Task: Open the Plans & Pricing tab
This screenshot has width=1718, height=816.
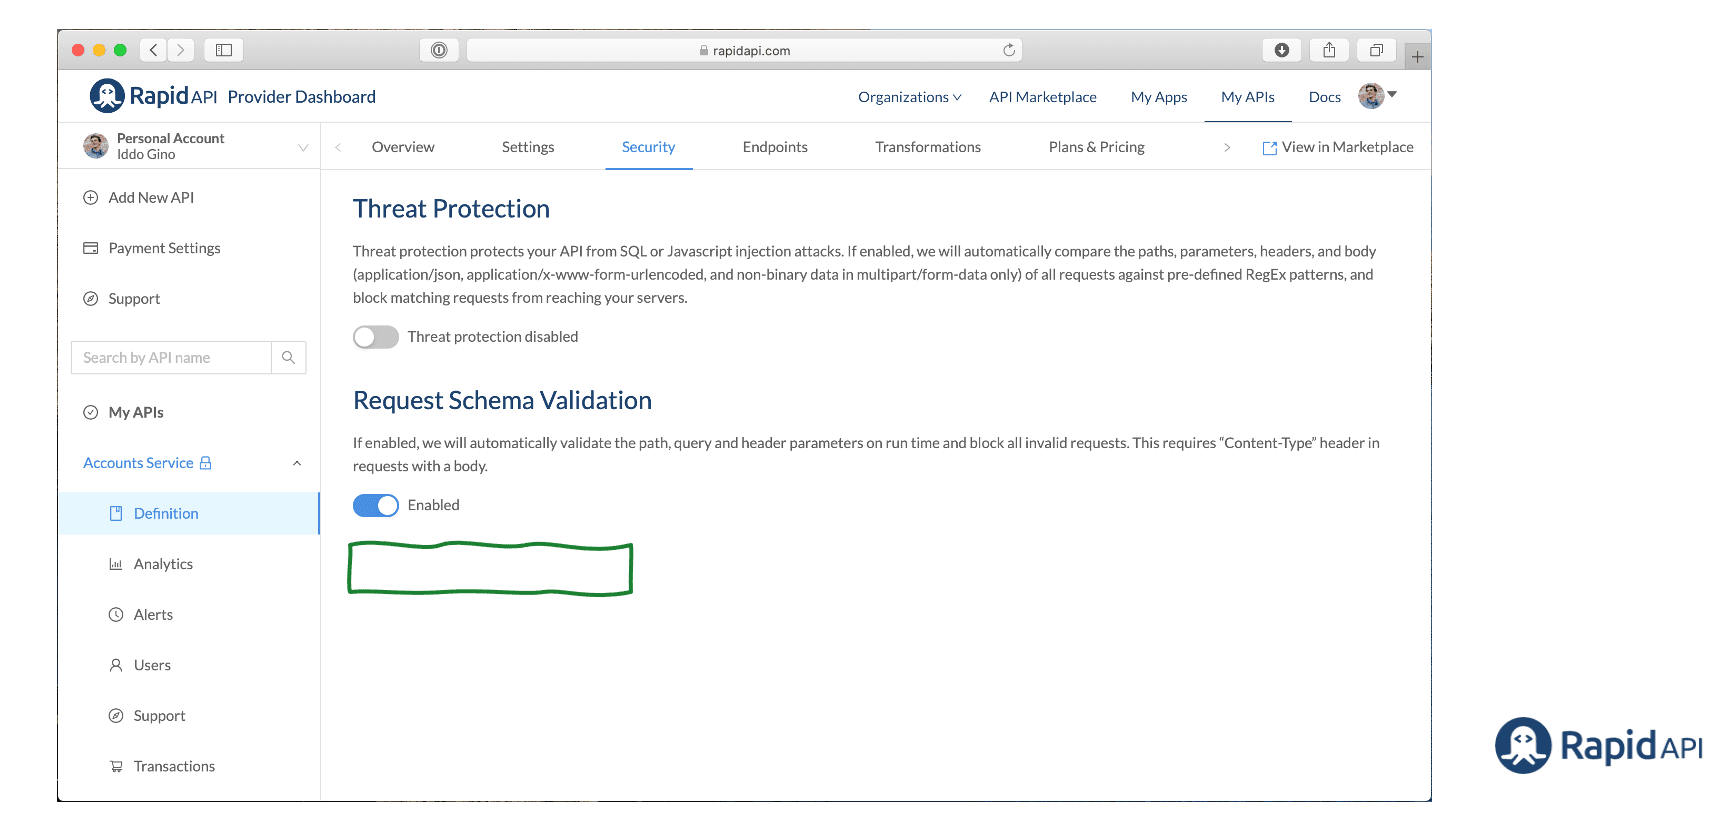Action: 1096,147
